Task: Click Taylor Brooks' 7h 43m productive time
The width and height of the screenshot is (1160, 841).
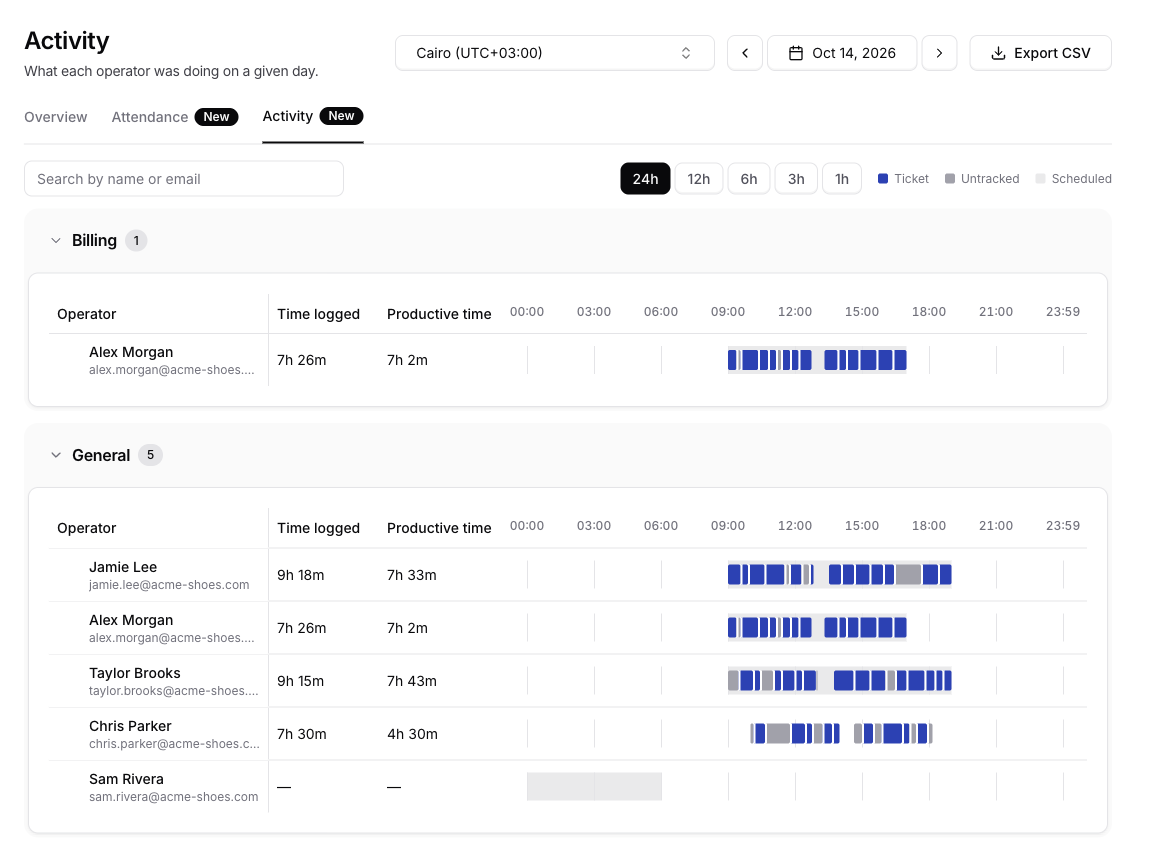Action: (x=412, y=681)
